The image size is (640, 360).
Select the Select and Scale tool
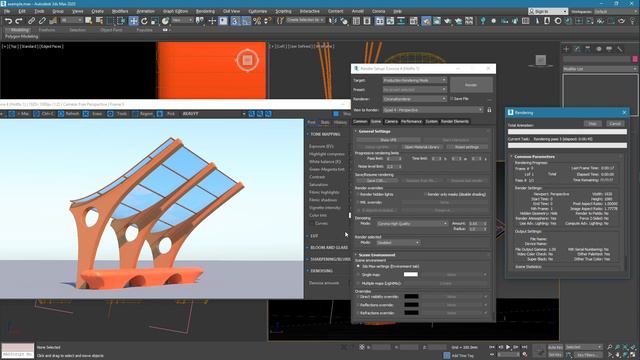coord(154,21)
